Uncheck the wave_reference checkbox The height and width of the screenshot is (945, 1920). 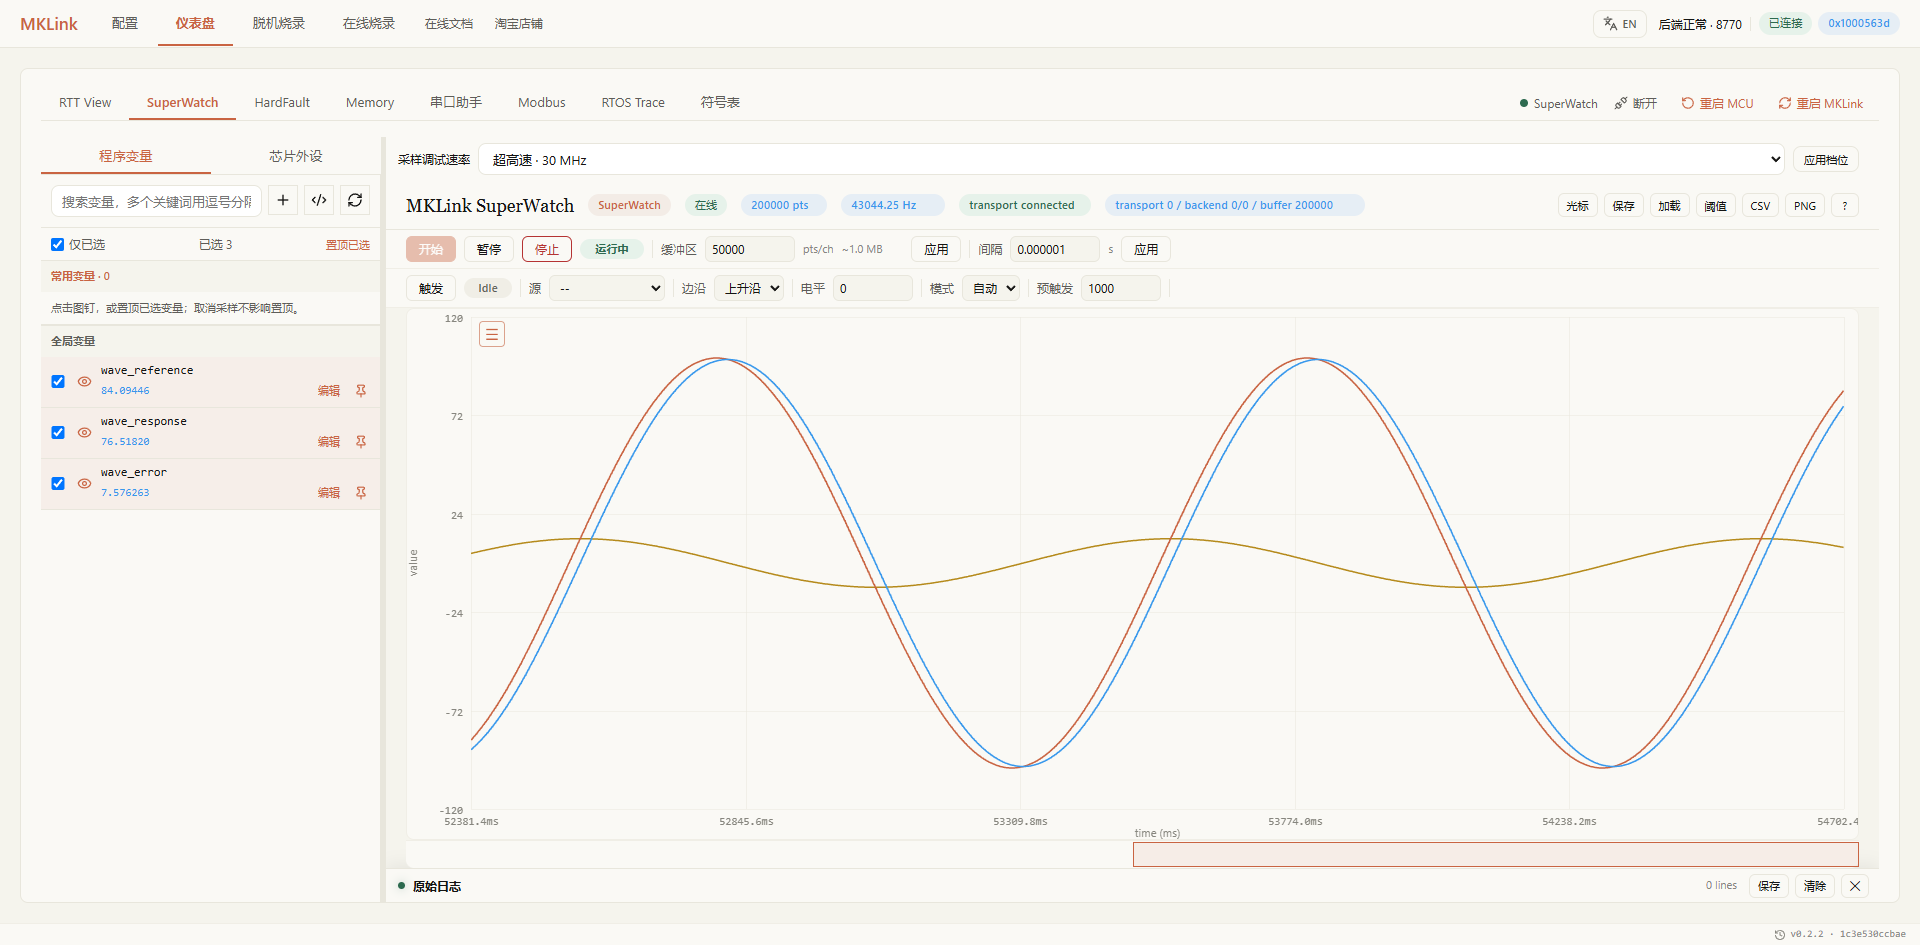click(x=58, y=381)
